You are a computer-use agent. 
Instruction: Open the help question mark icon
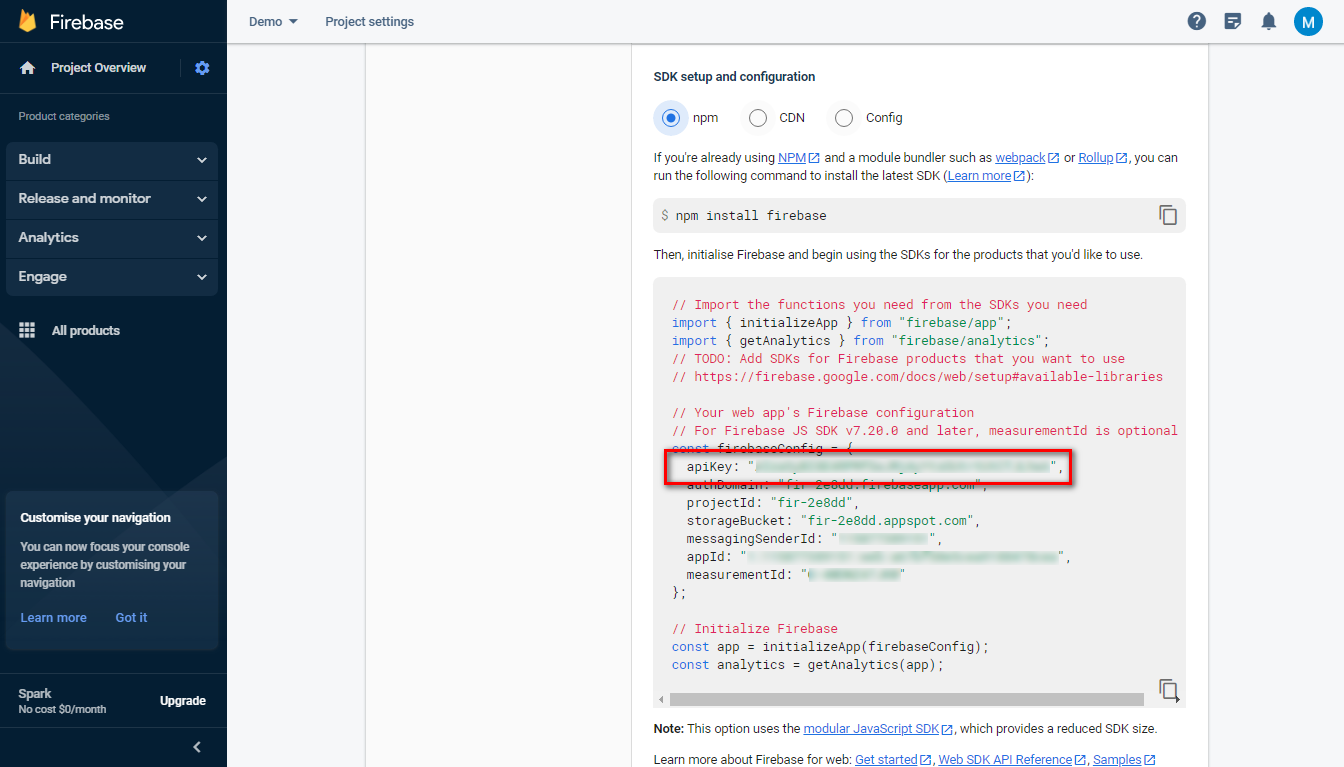click(1196, 21)
